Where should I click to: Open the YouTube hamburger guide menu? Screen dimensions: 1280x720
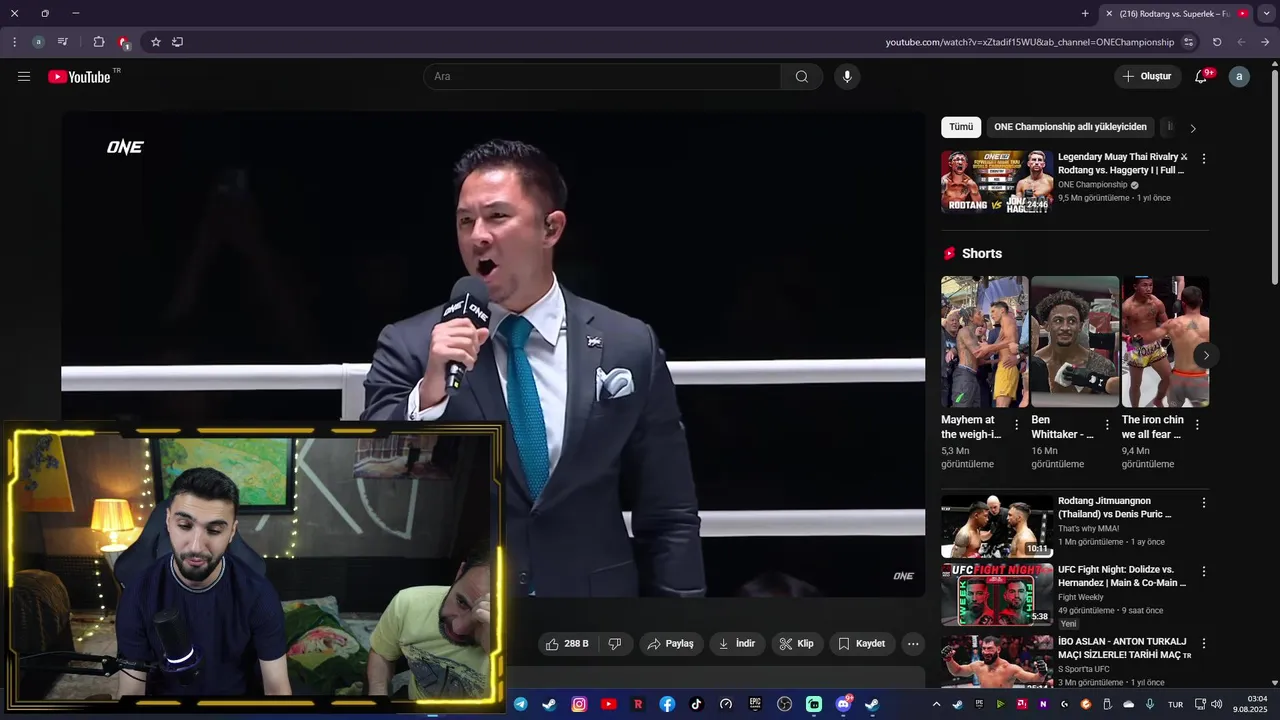(24, 76)
